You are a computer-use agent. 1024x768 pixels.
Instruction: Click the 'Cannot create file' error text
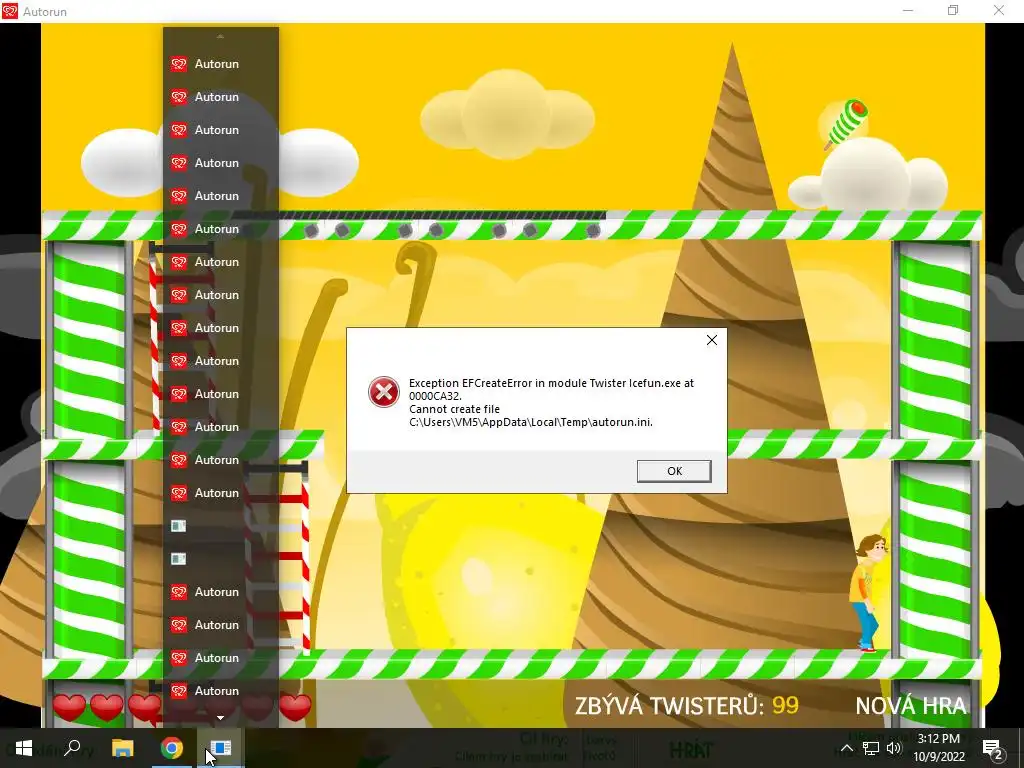pos(455,409)
